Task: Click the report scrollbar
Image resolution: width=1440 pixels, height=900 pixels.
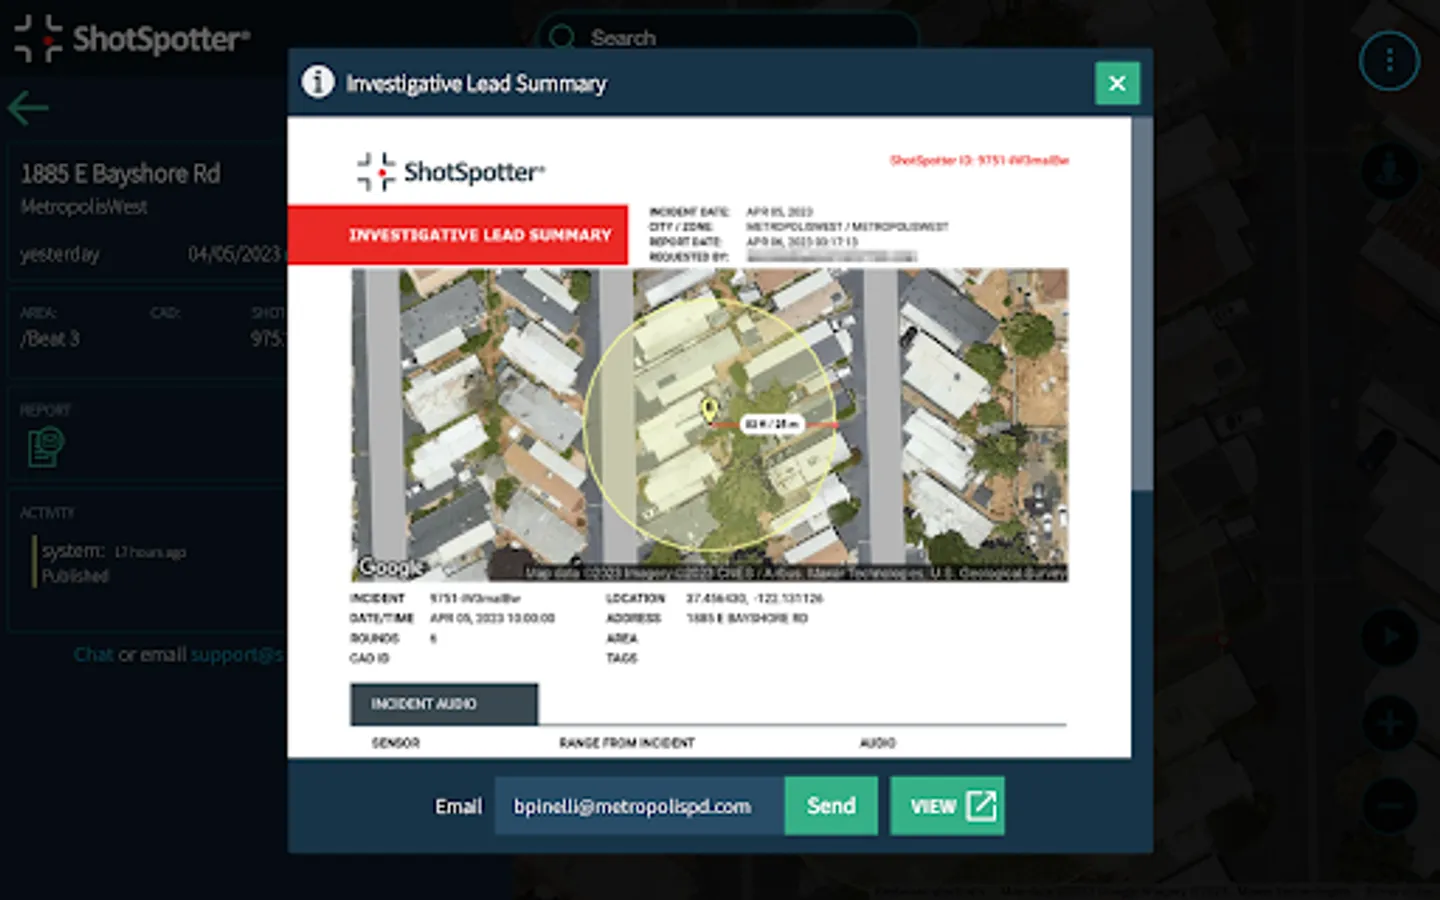Action: [1142, 304]
